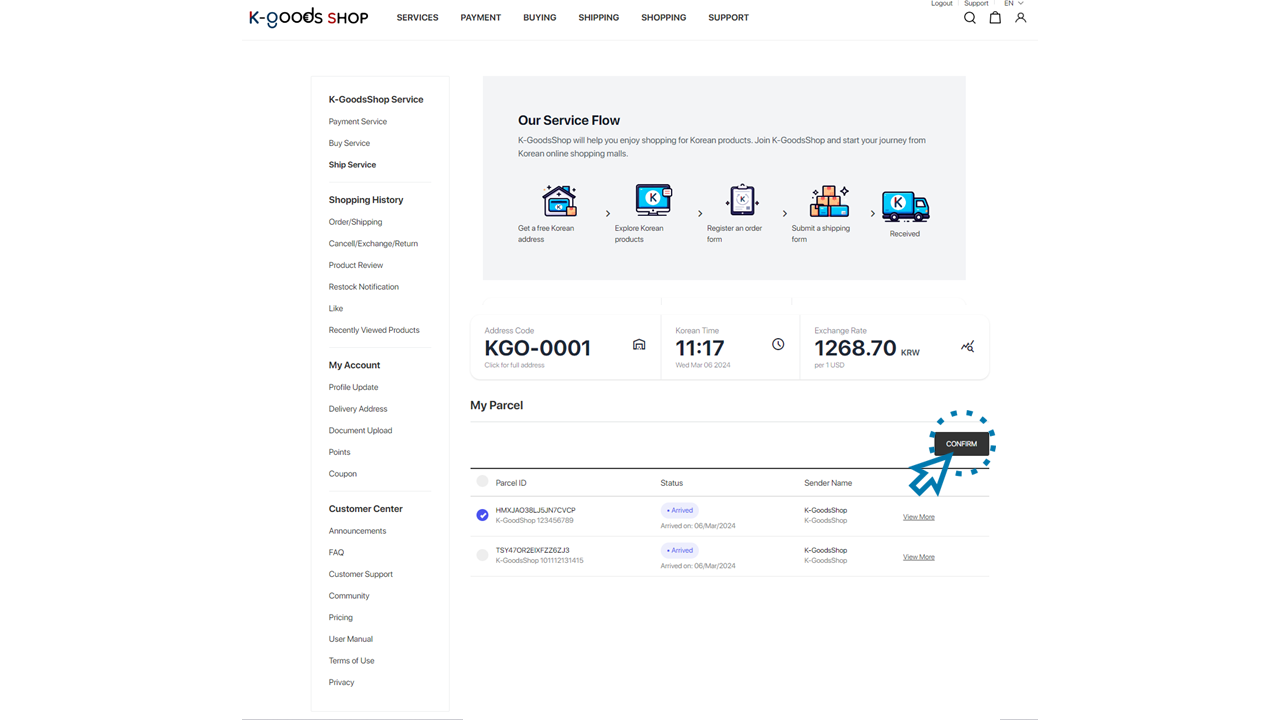Click the user account profile icon

pyautogui.click(x=1020, y=18)
